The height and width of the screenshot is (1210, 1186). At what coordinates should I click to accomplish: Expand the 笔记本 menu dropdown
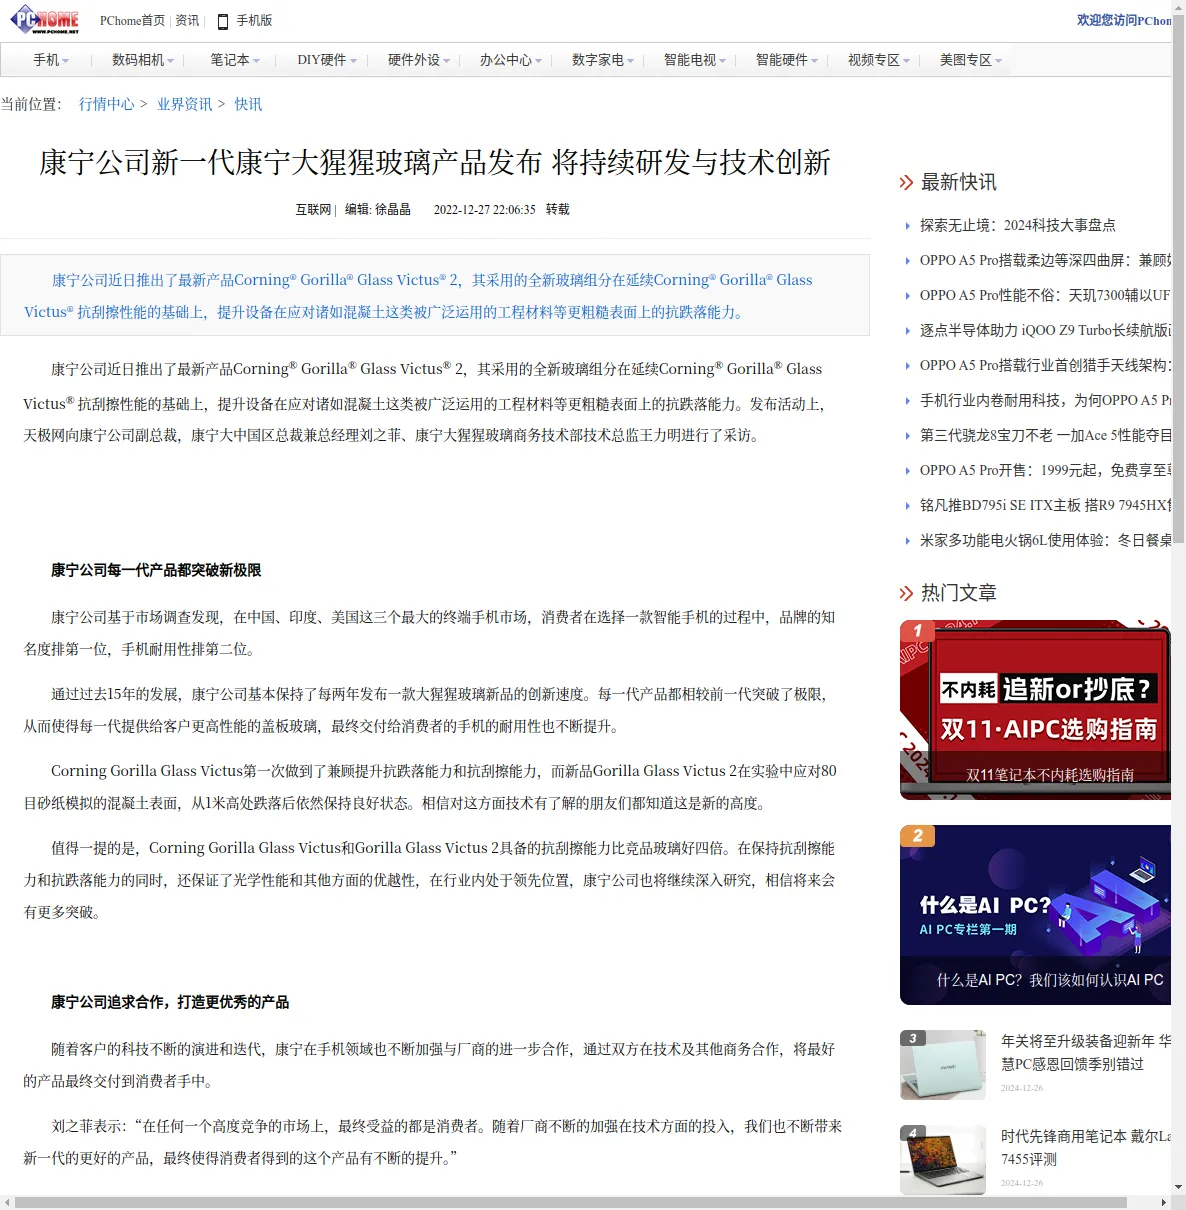coord(235,60)
